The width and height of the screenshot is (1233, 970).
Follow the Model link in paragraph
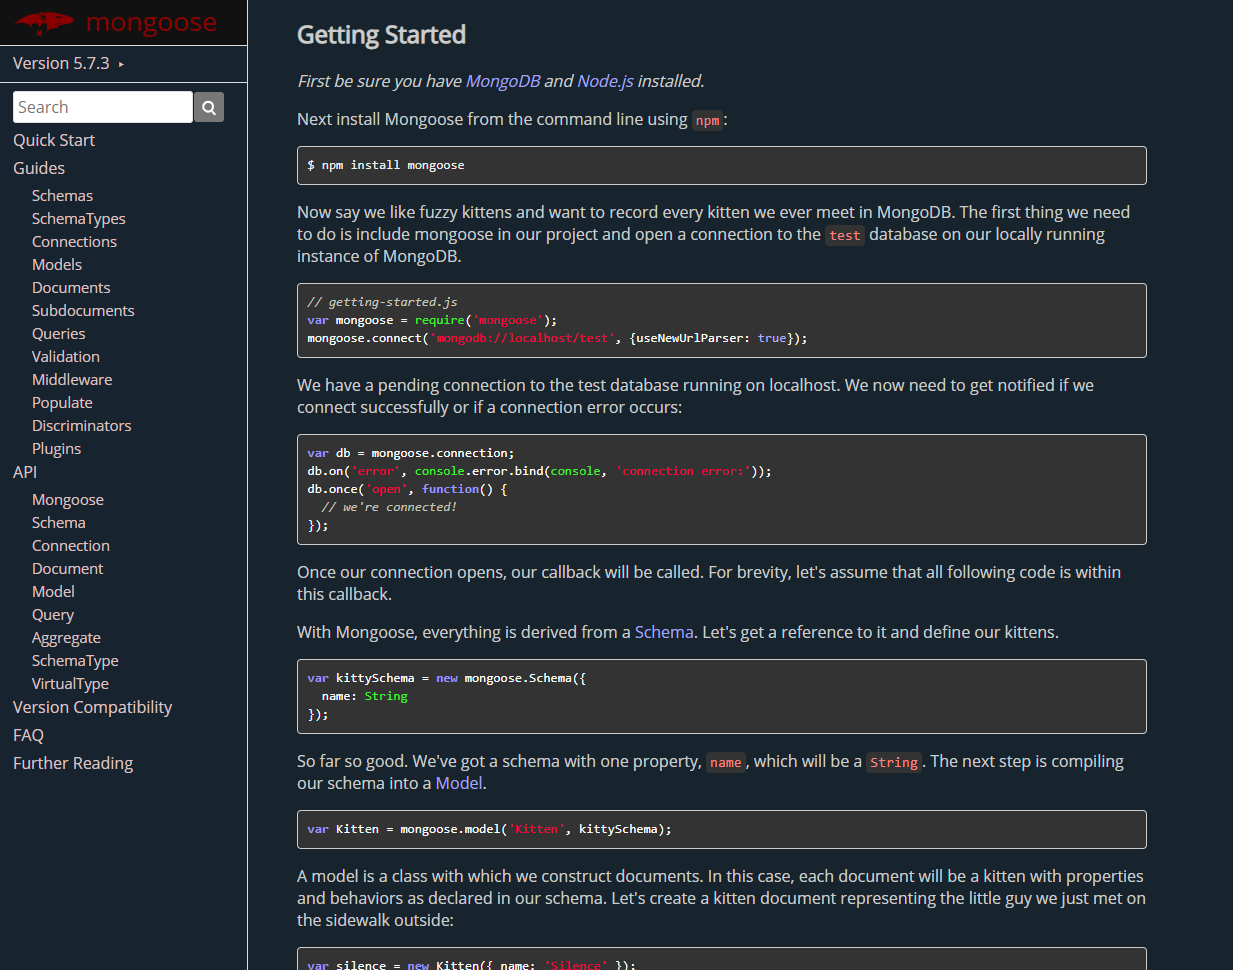click(x=459, y=783)
